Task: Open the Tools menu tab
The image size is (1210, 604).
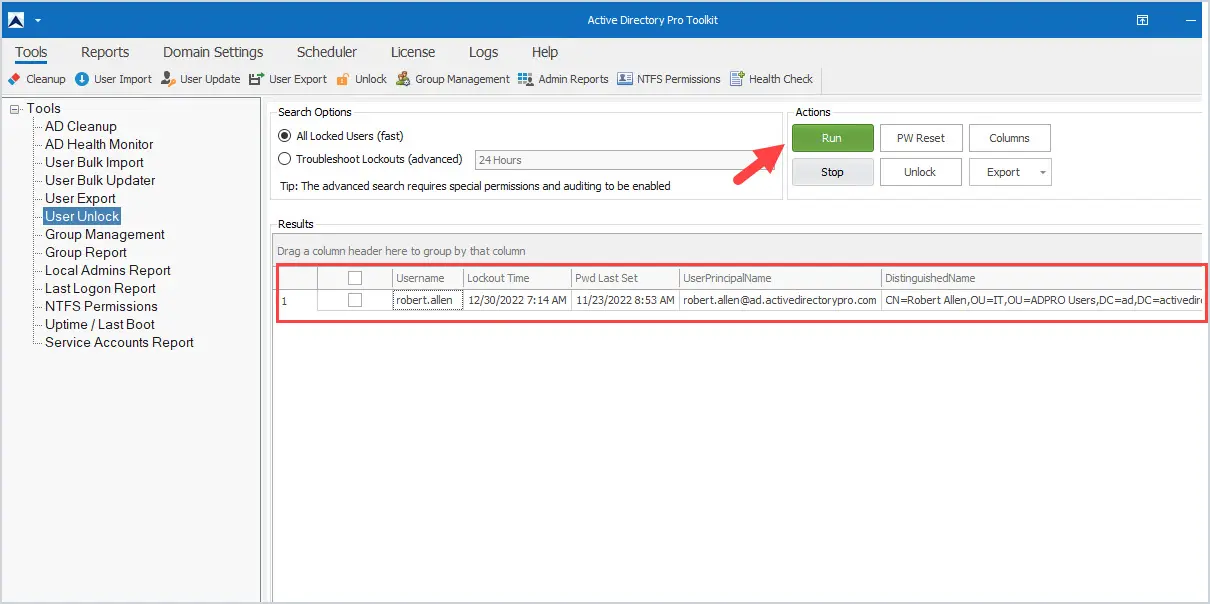Action: (31, 52)
